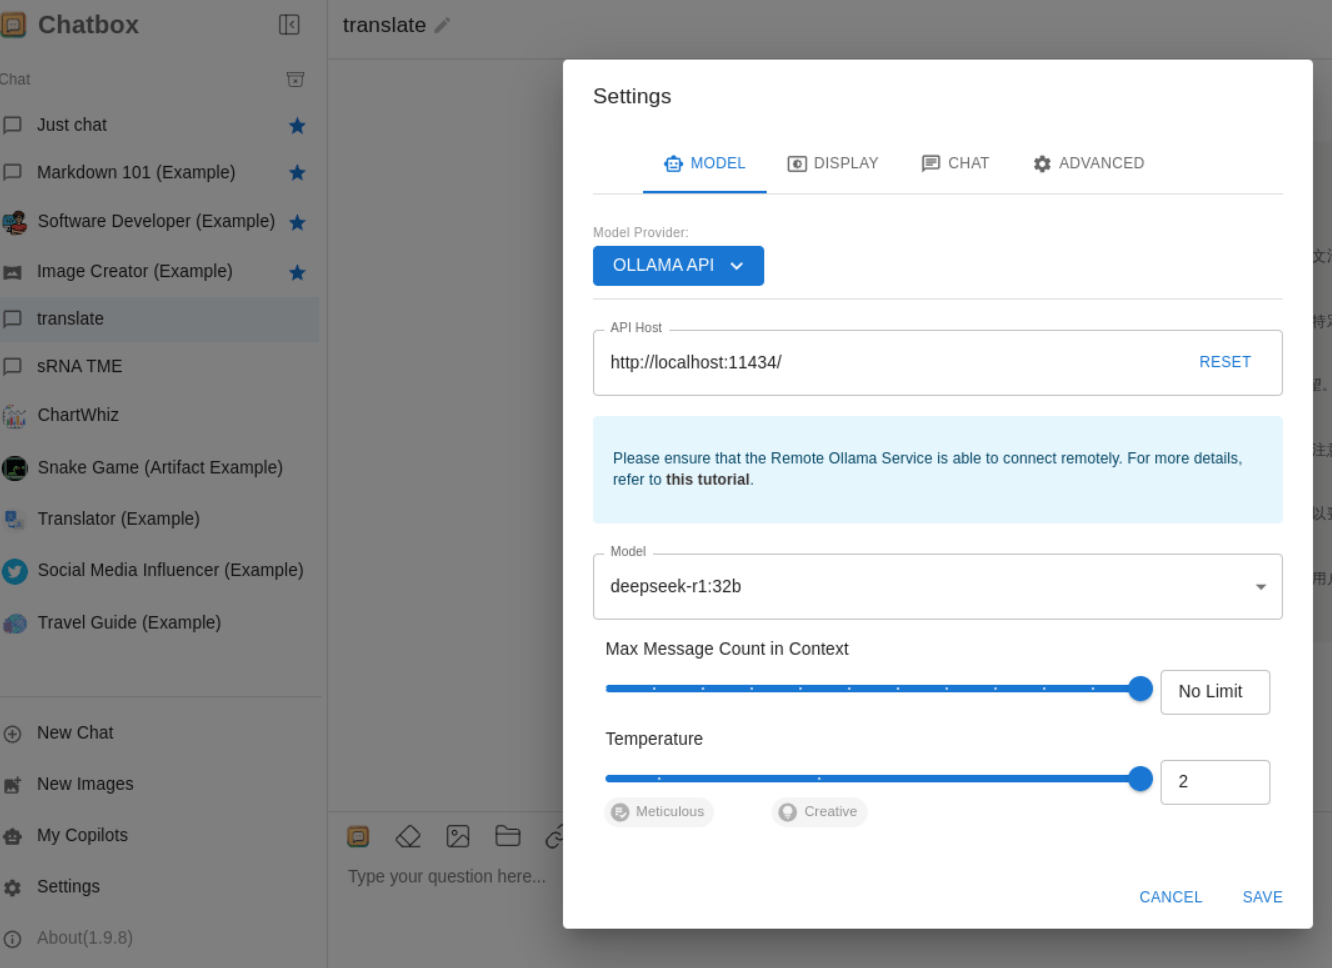Click the eraser icon in input toolbar
The image size is (1332, 968).
408,836
